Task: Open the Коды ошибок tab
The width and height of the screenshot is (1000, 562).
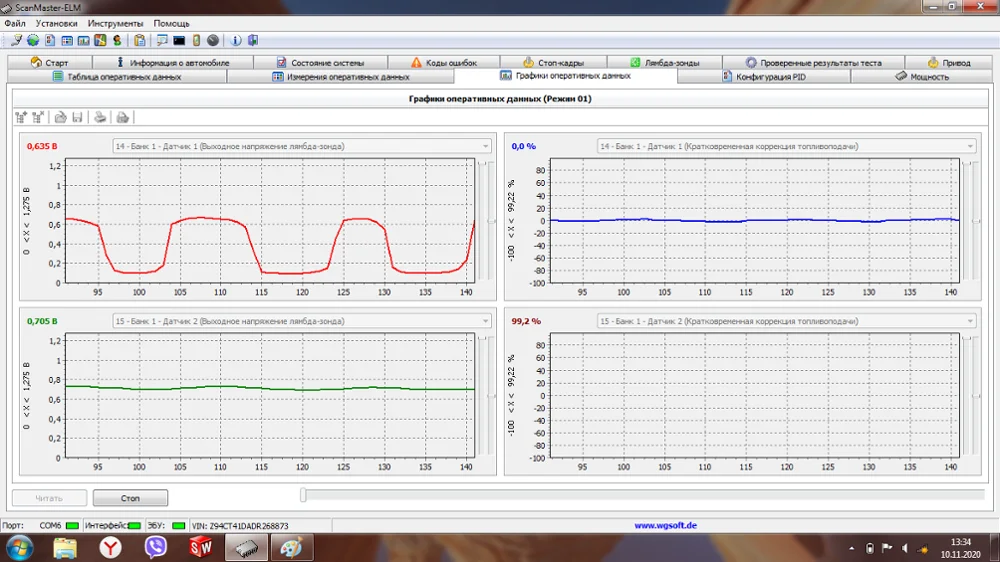Action: point(444,63)
